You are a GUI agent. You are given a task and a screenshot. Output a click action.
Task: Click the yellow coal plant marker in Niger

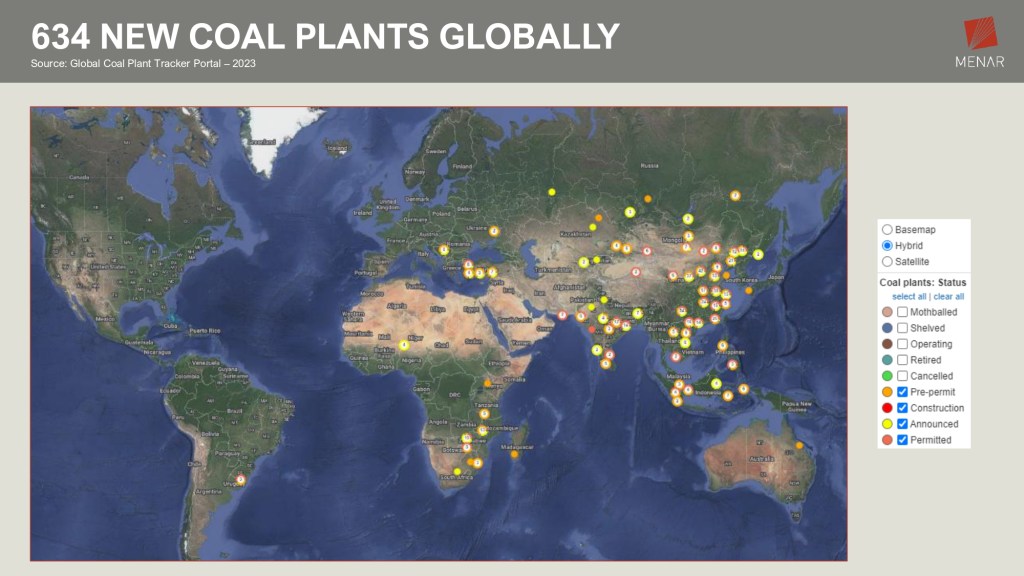click(x=404, y=345)
